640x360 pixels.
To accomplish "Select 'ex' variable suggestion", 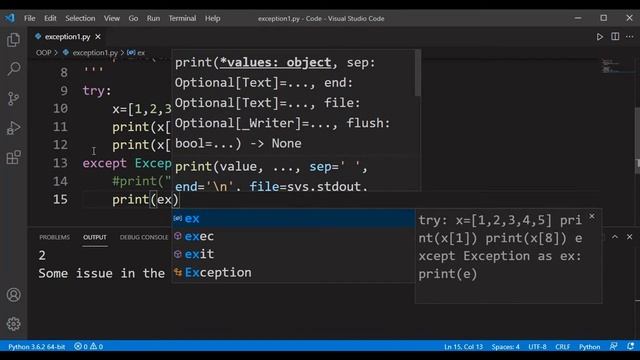I will 293,218.
